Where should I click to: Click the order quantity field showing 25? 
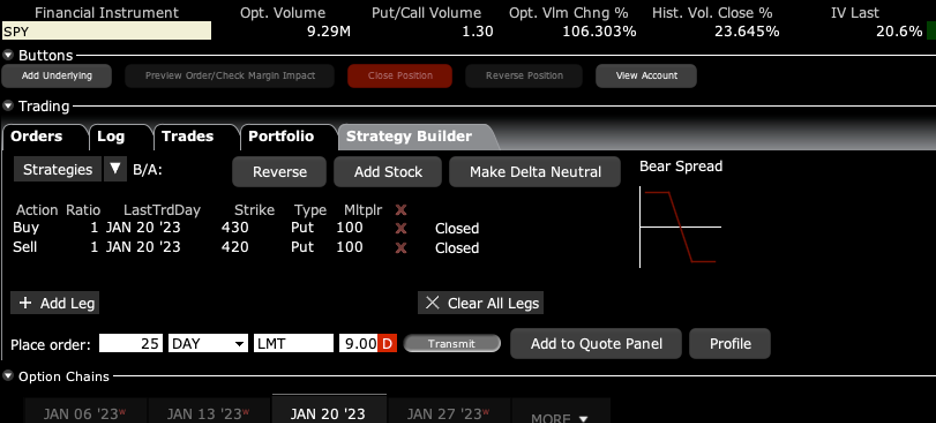tap(130, 344)
